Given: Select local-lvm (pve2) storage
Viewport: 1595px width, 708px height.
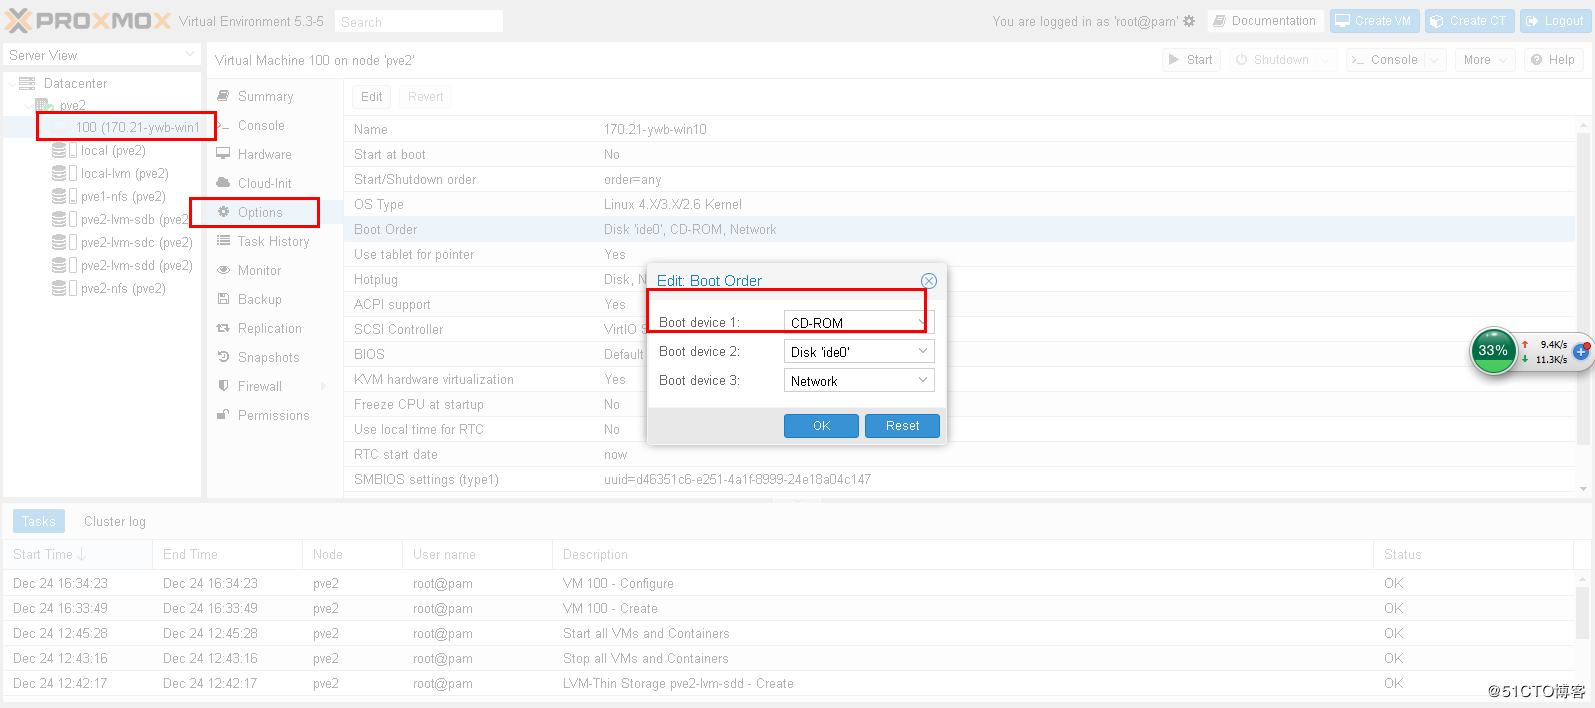Looking at the screenshot, I should pyautogui.click(x=124, y=174).
